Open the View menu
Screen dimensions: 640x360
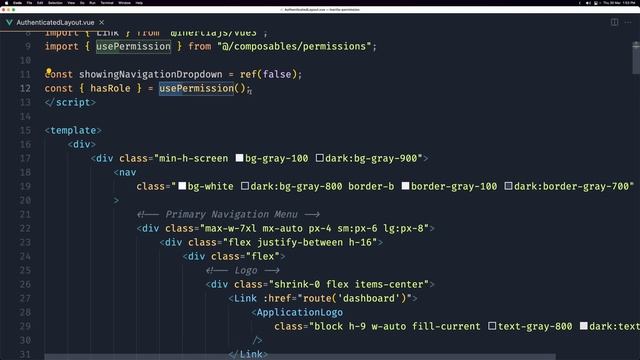pyautogui.click(x=71, y=3)
